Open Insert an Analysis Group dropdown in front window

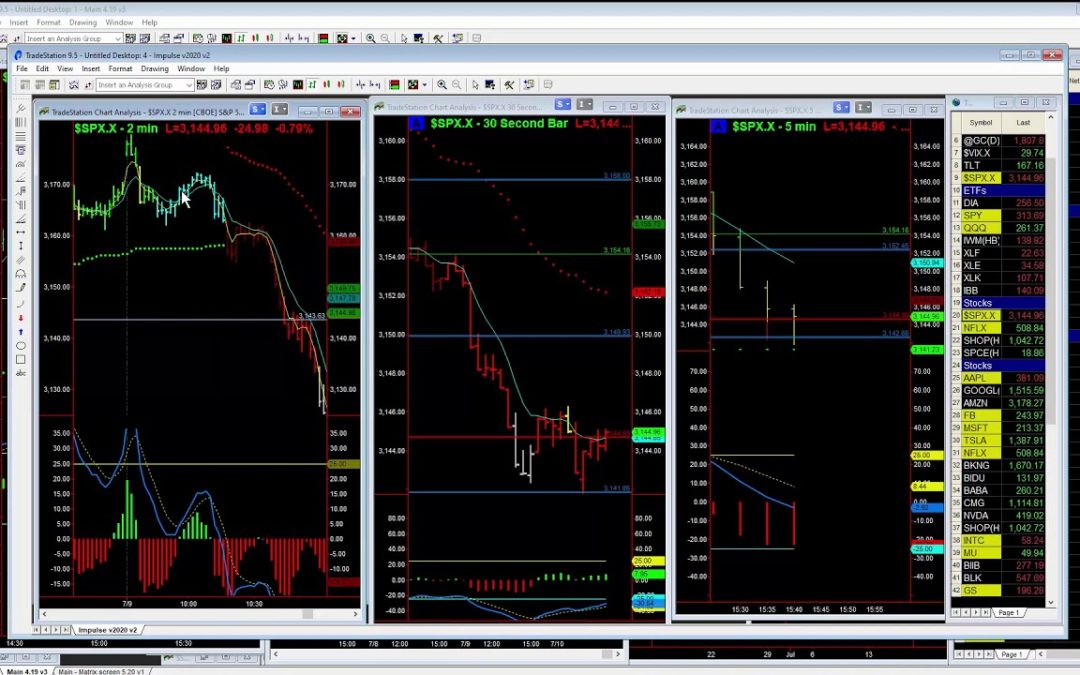[189, 85]
